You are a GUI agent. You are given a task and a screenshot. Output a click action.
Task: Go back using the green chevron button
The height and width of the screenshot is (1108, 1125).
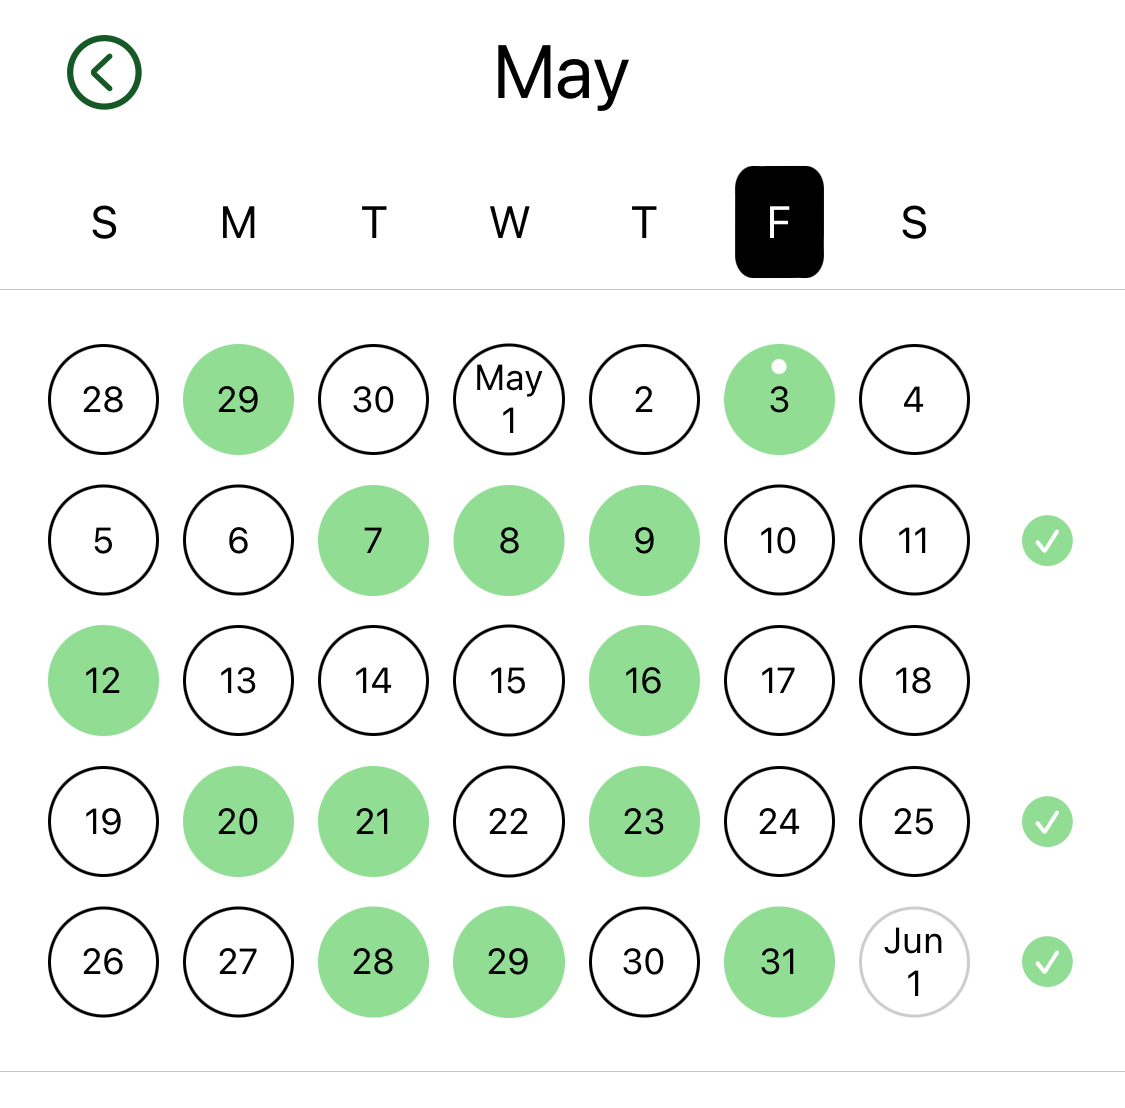point(104,72)
